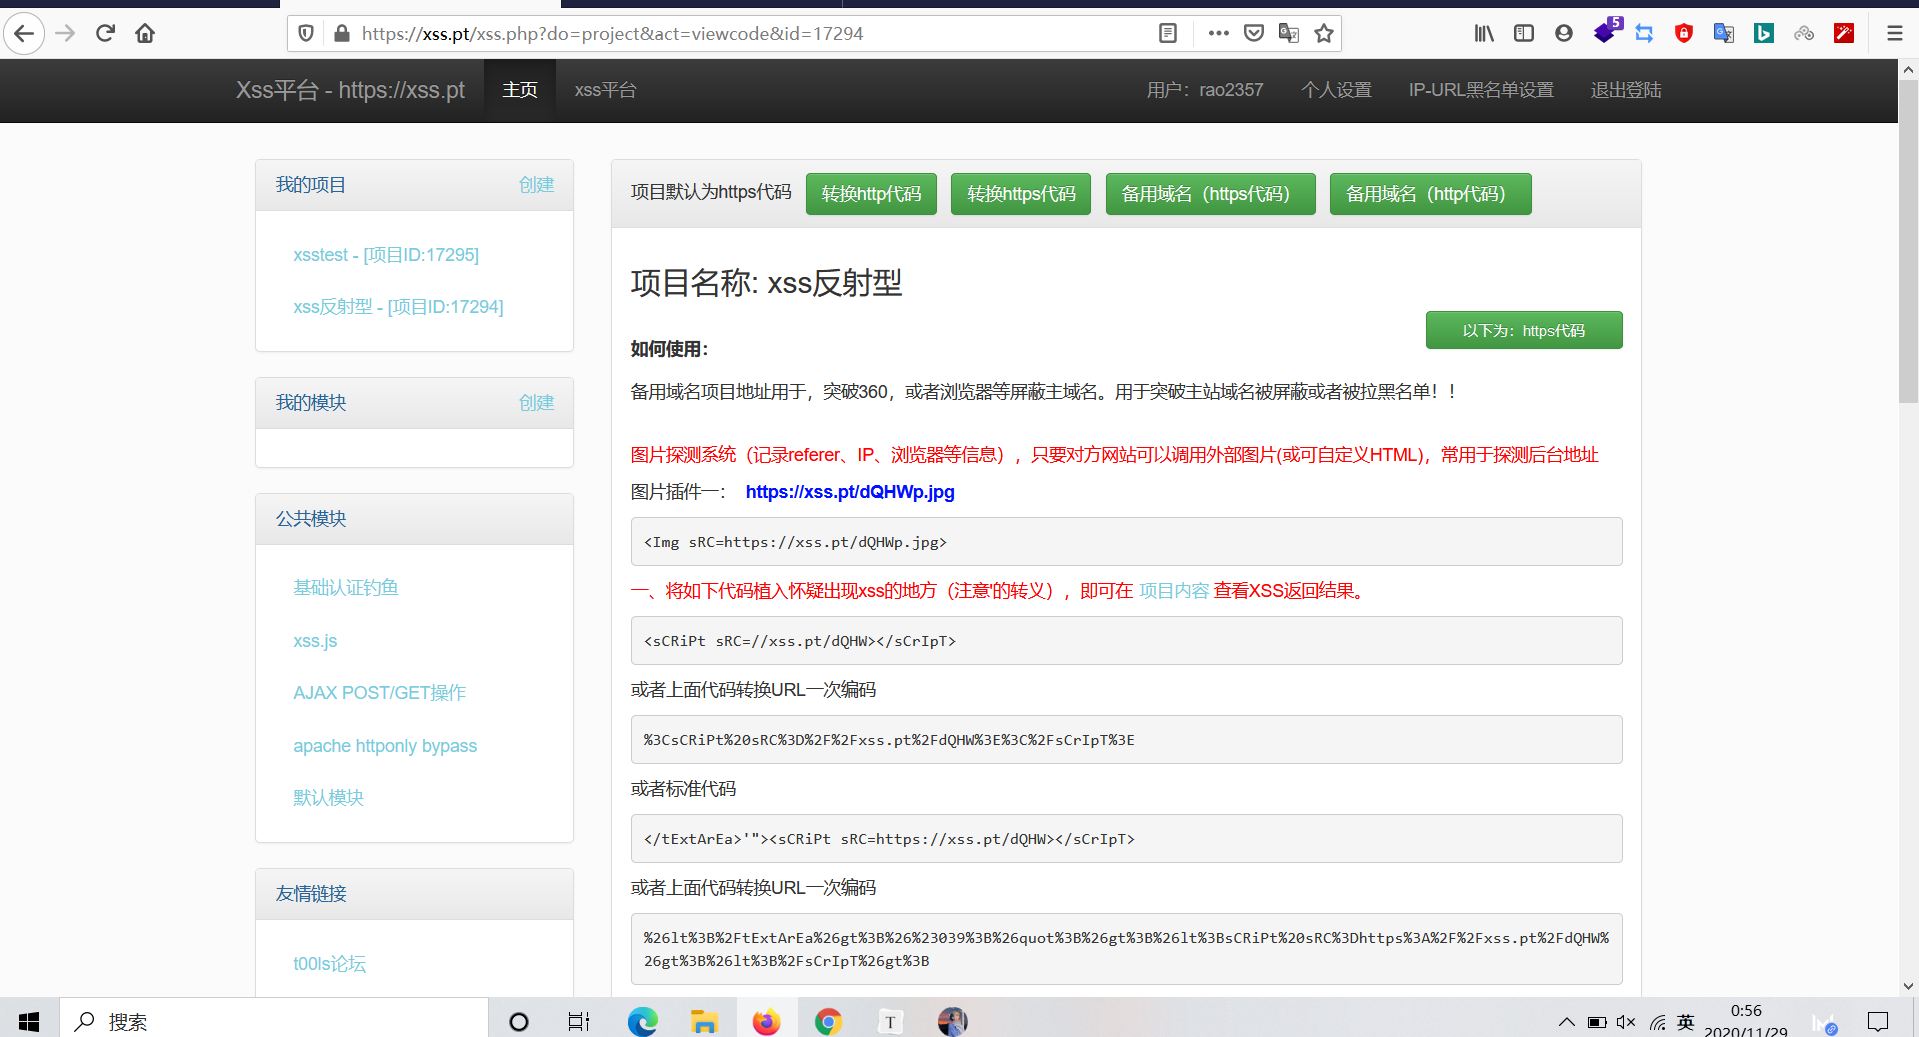The height and width of the screenshot is (1037, 1919).
Task: Show hidden system tray icons chevron
Action: [1566, 1022]
